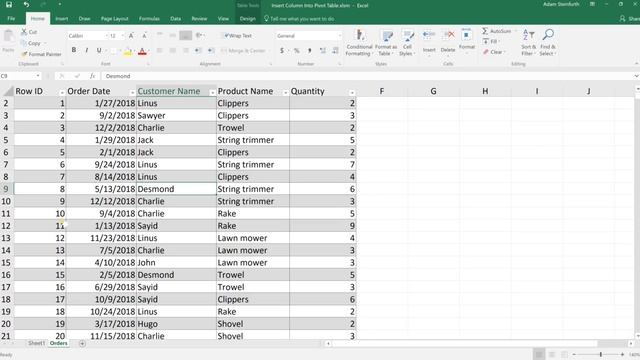Click Merge & Center
The height and width of the screenshot is (360, 640).
pos(243,51)
